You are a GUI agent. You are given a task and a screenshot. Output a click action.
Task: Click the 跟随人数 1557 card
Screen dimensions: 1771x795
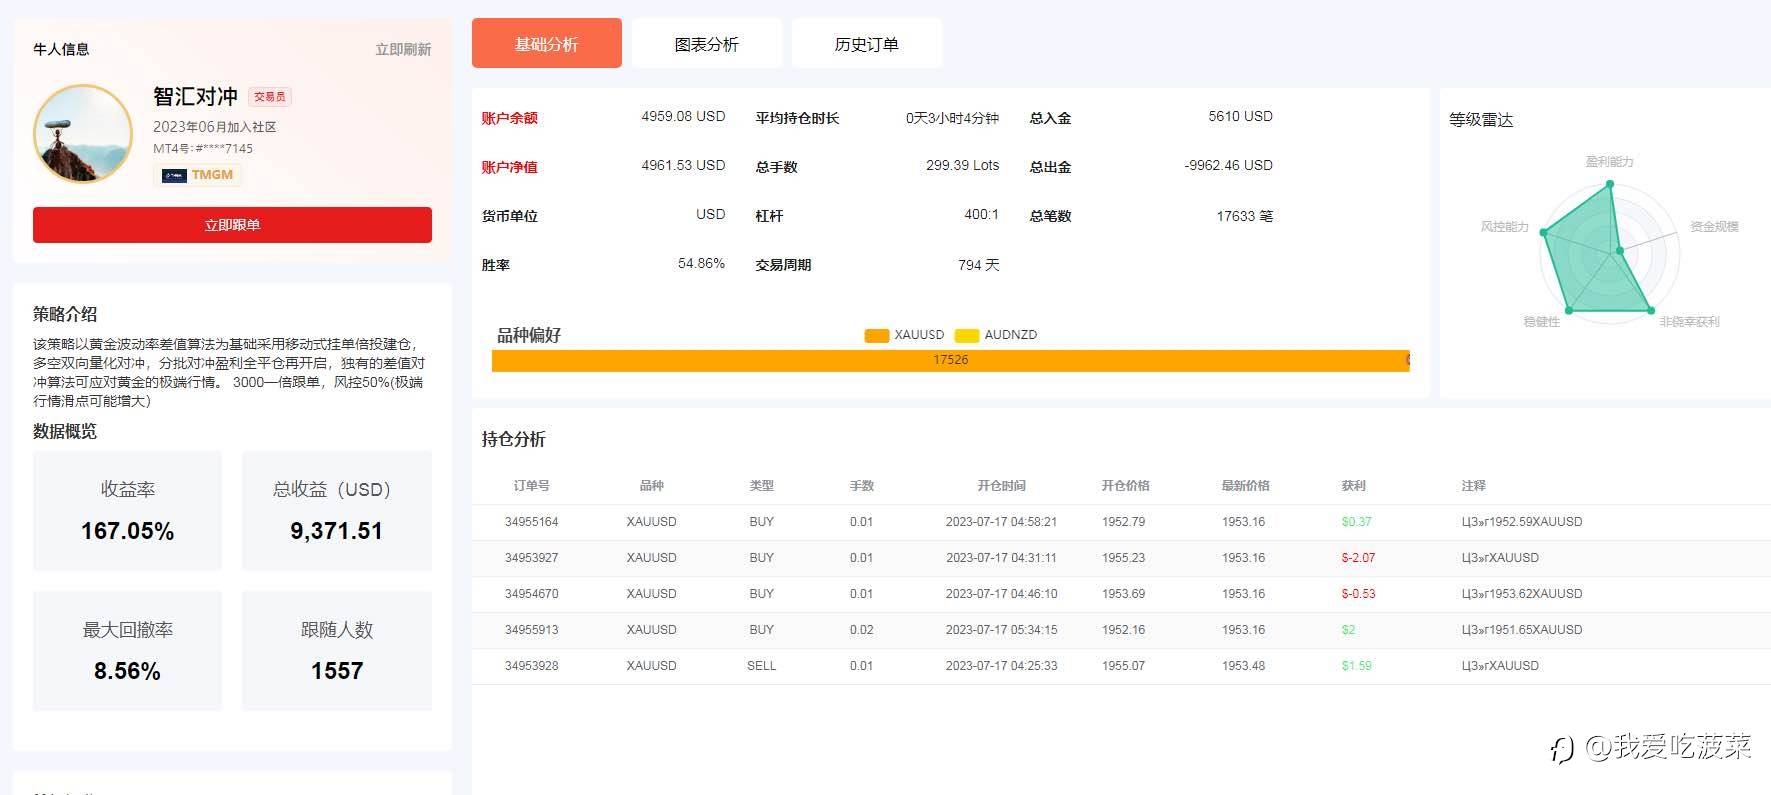(337, 651)
